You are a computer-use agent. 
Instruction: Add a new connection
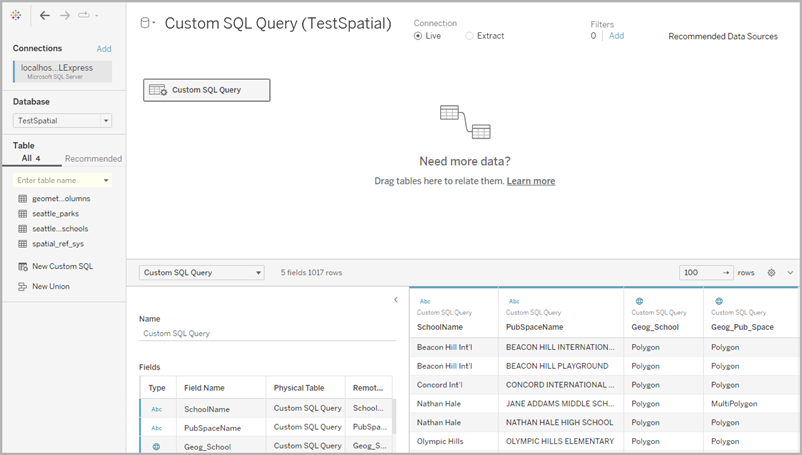click(x=104, y=49)
